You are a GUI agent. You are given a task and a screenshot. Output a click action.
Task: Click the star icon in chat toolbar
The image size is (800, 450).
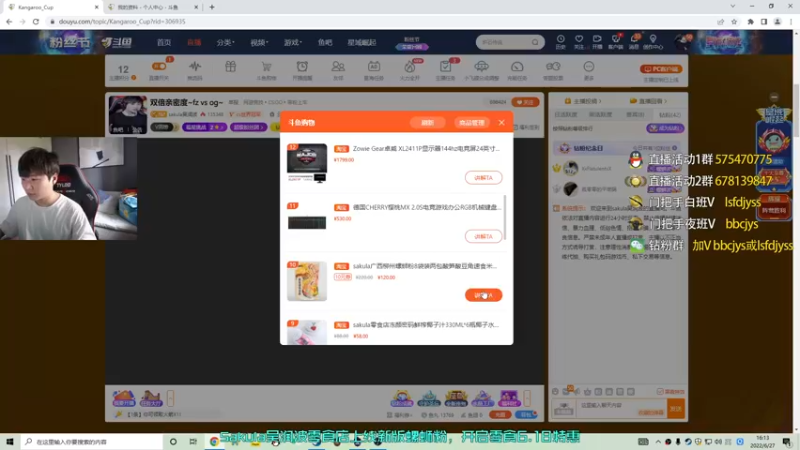[x=587, y=392]
